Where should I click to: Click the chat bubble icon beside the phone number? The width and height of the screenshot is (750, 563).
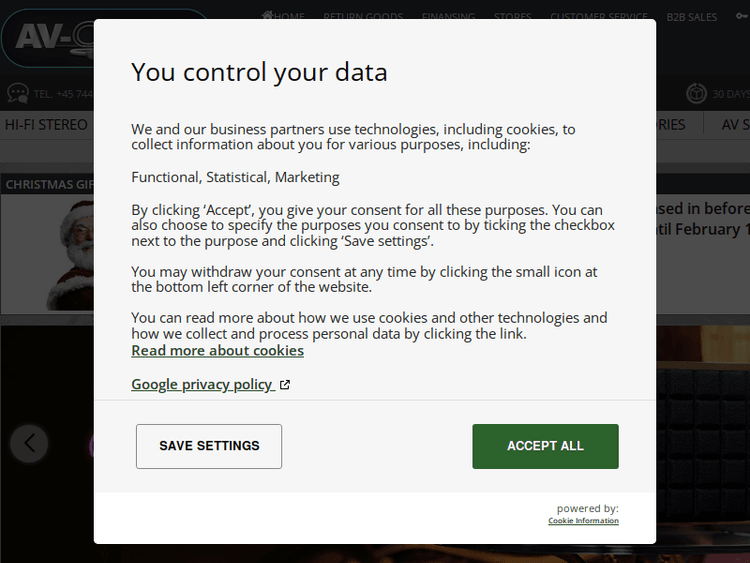click(17, 94)
